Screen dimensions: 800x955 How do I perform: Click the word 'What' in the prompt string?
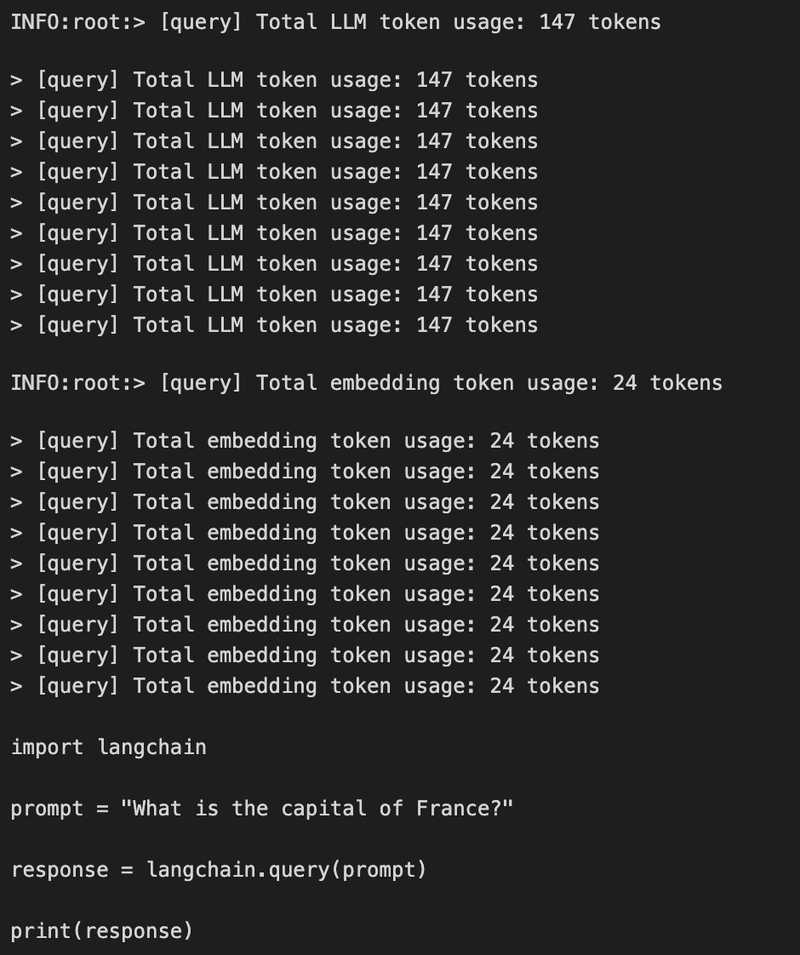point(157,808)
